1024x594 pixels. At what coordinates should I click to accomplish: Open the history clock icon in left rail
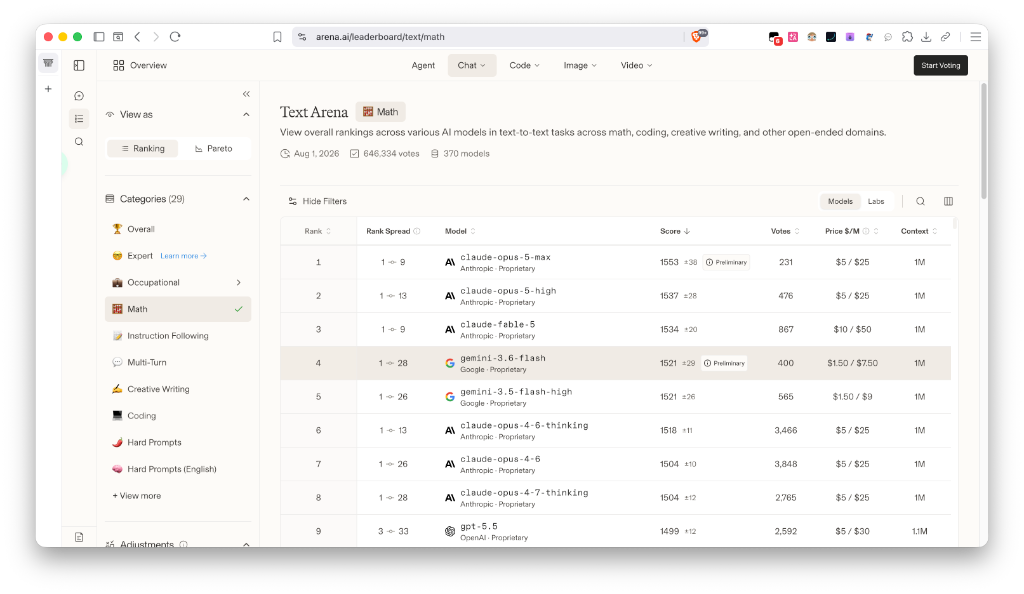click(x=79, y=95)
